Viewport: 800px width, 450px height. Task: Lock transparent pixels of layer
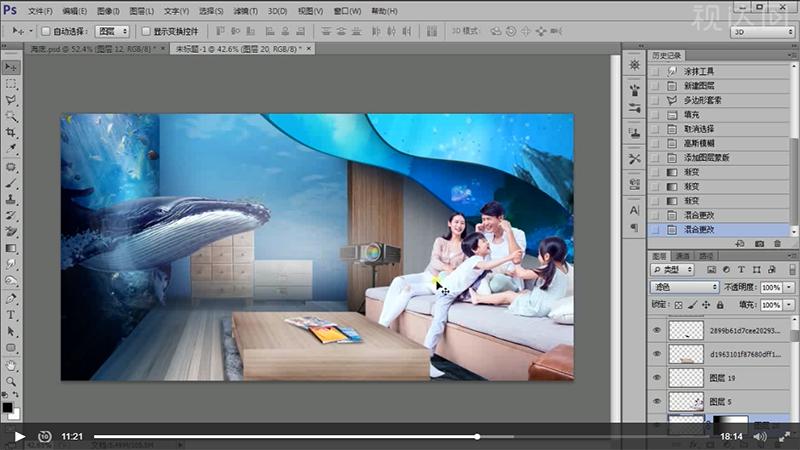pyautogui.click(x=678, y=305)
